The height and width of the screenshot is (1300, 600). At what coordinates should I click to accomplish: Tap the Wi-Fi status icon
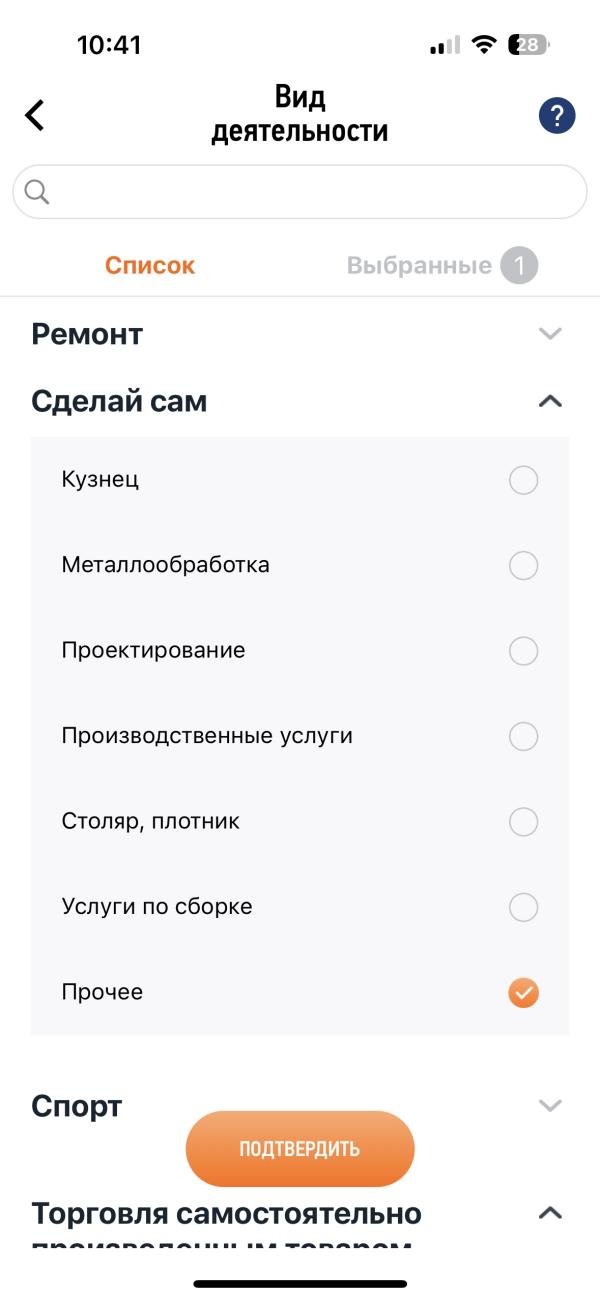486,45
